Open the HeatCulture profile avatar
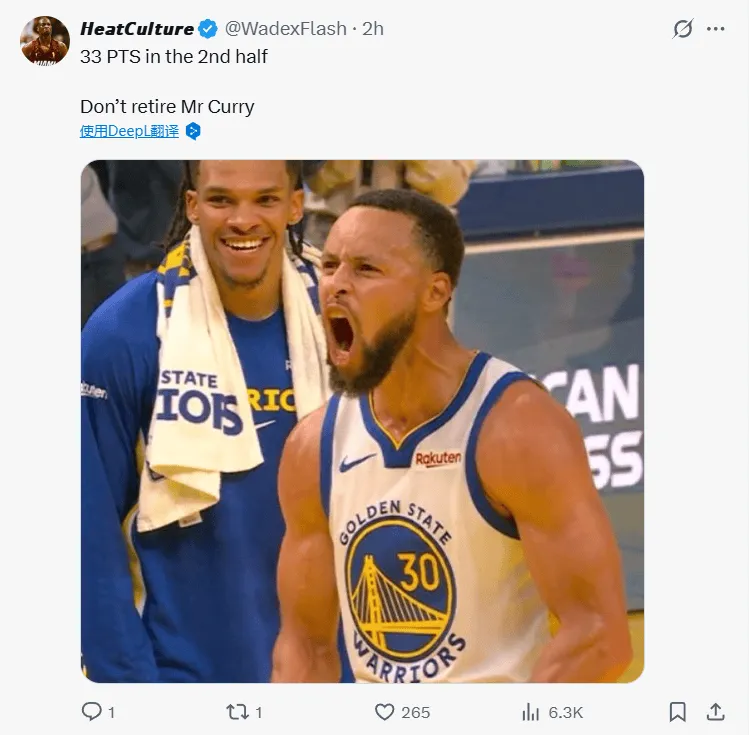The height and width of the screenshot is (735, 749). [45, 41]
